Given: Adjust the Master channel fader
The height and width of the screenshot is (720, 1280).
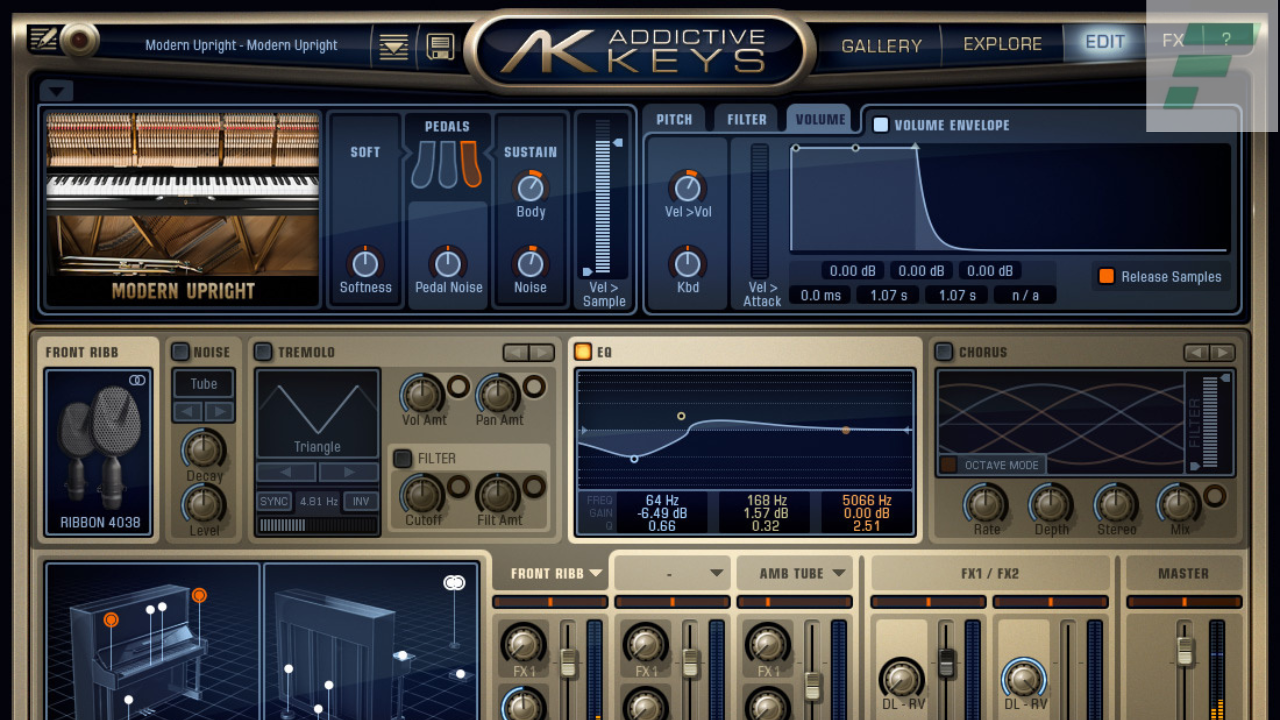Looking at the screenshot, I should tap(1185, 652).
